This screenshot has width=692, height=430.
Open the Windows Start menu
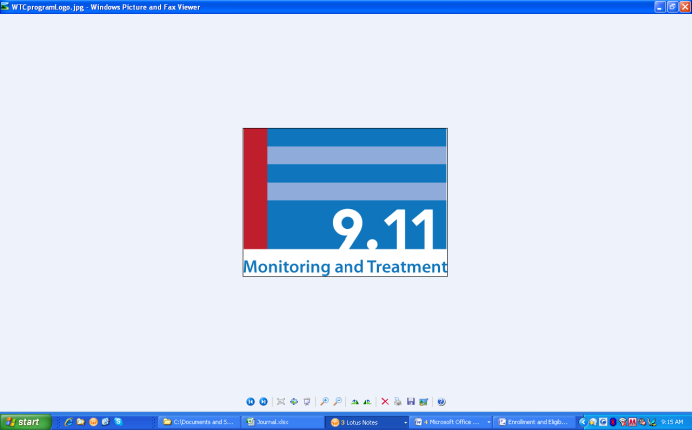(26, 422)
